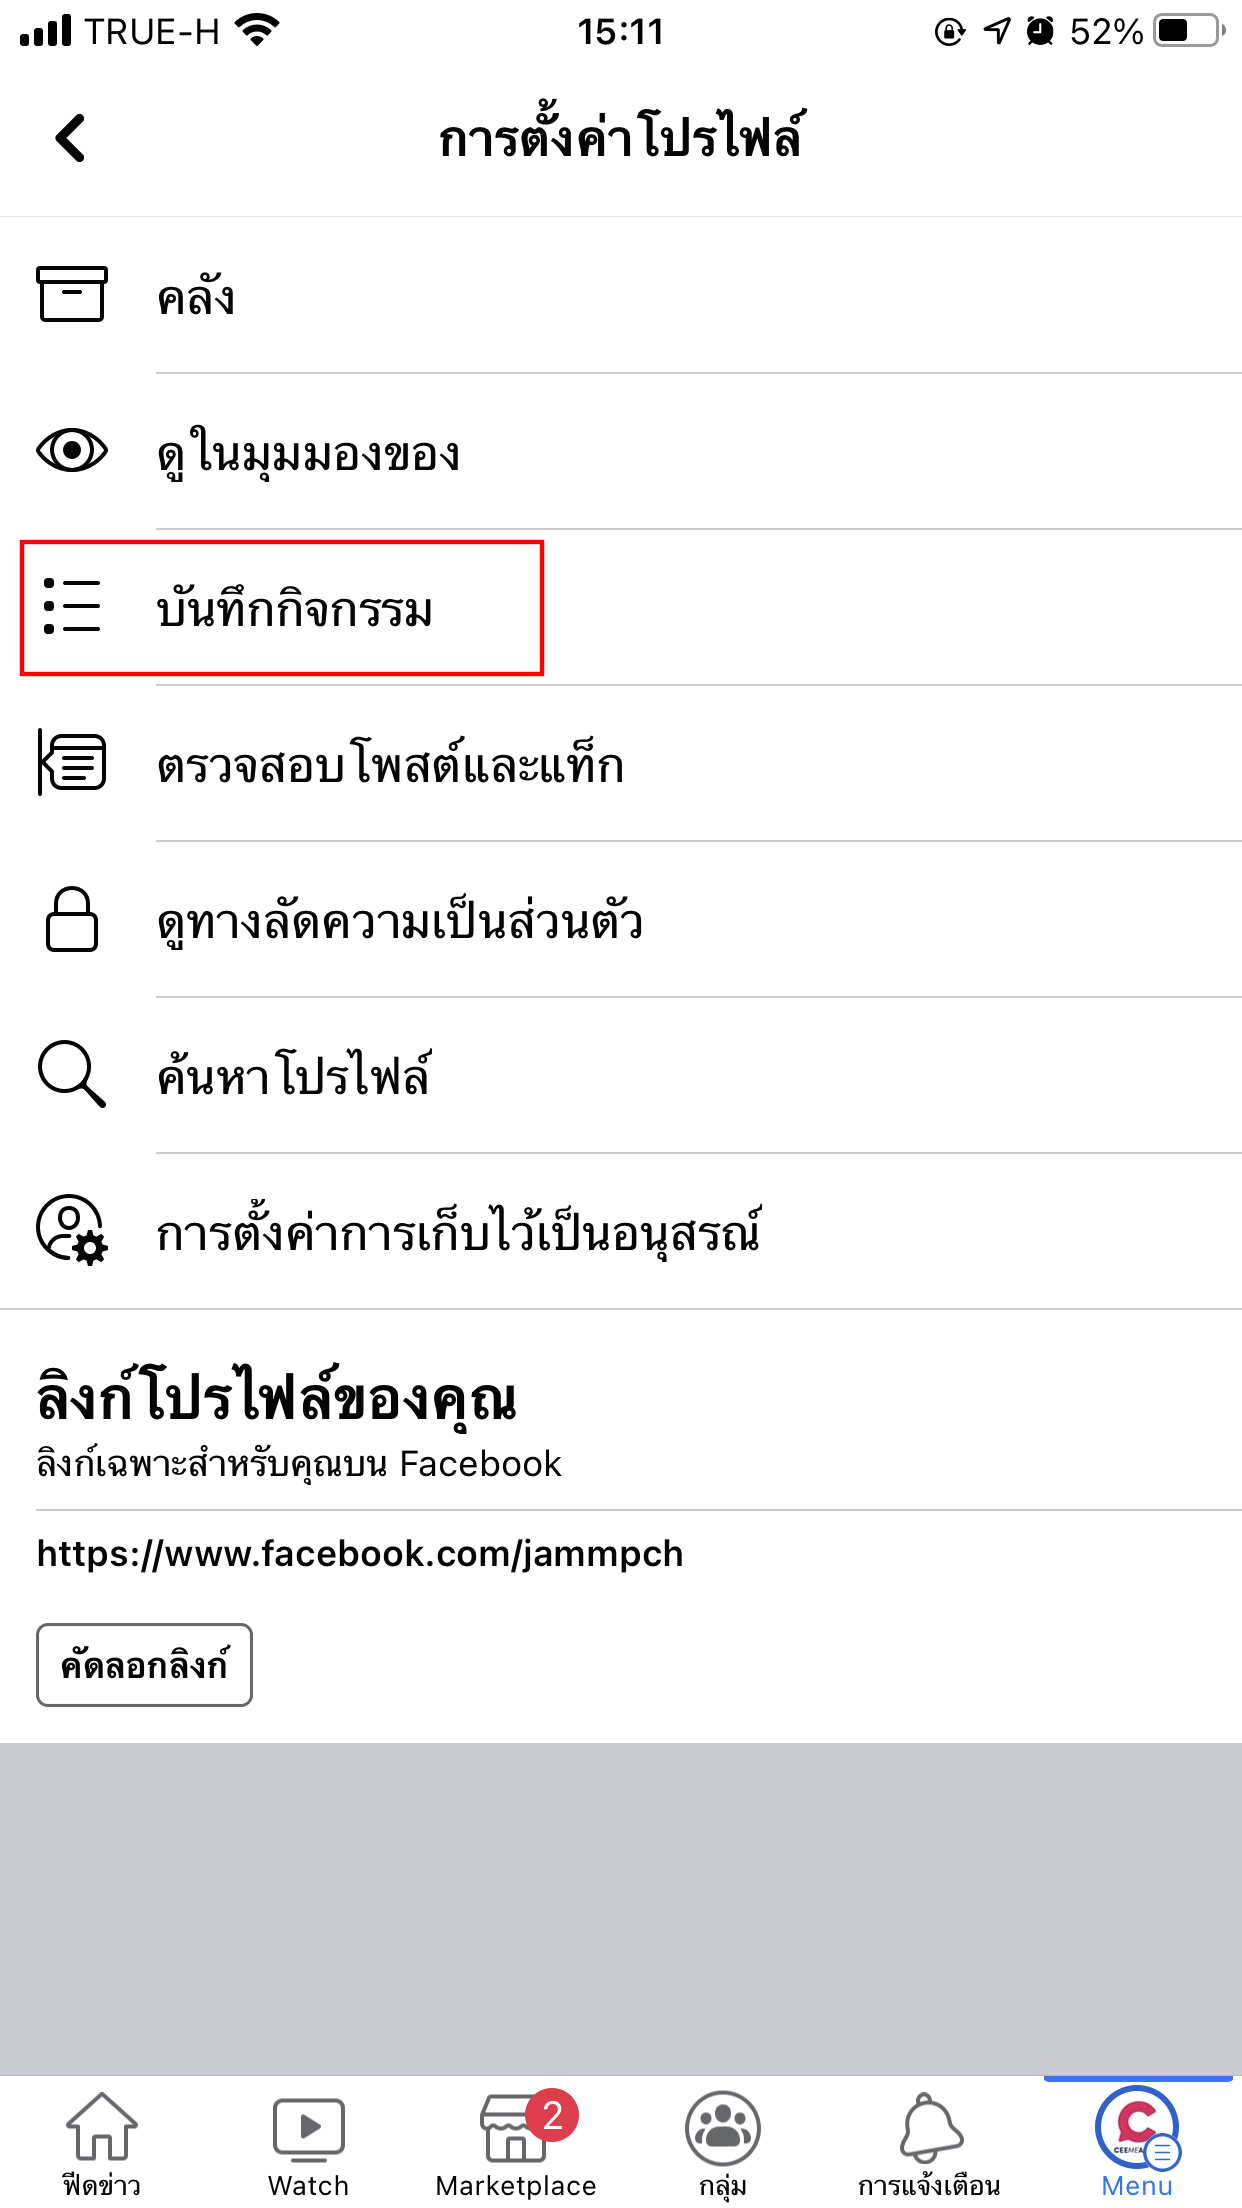The height and width of the screenshot is (2208, 1242).
Task: Tap the activity log list icon
Action: 72,606
